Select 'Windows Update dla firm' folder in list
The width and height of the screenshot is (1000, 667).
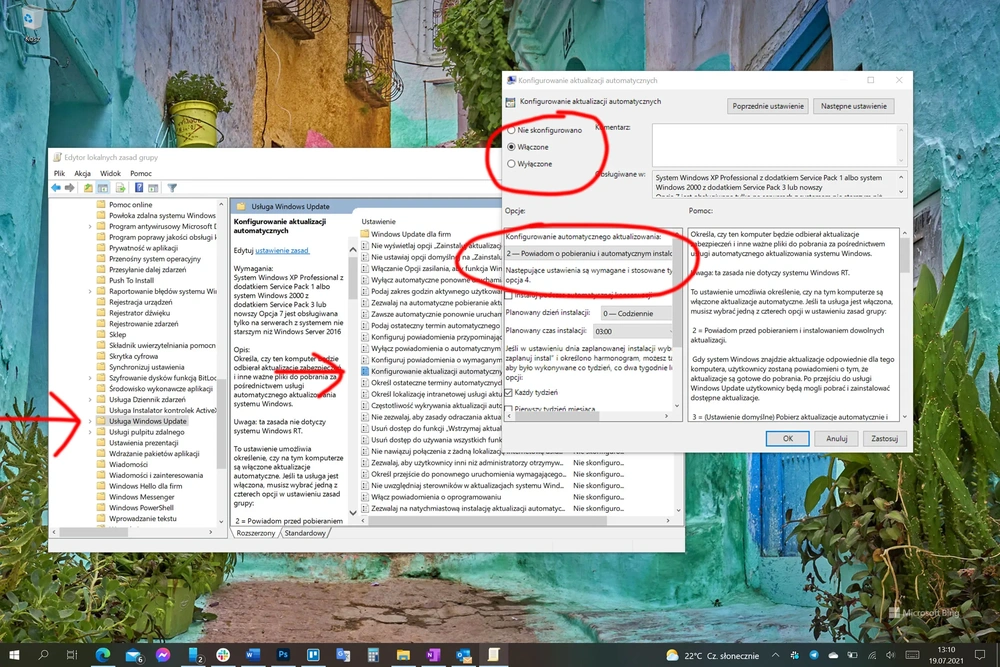pyautogui.click(x=411, y=234)
